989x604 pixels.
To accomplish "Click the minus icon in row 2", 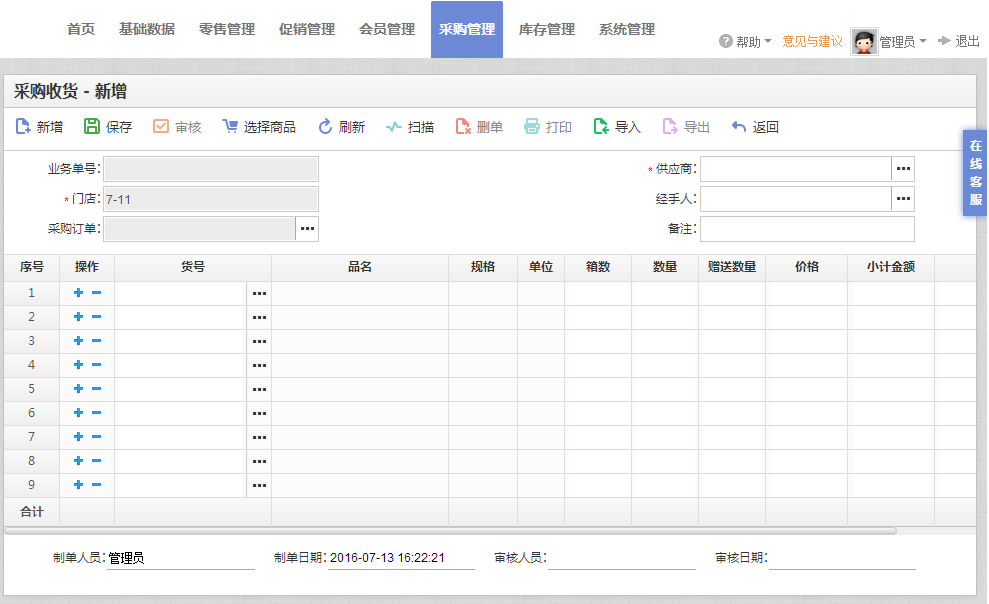I will tap(97, 317).
